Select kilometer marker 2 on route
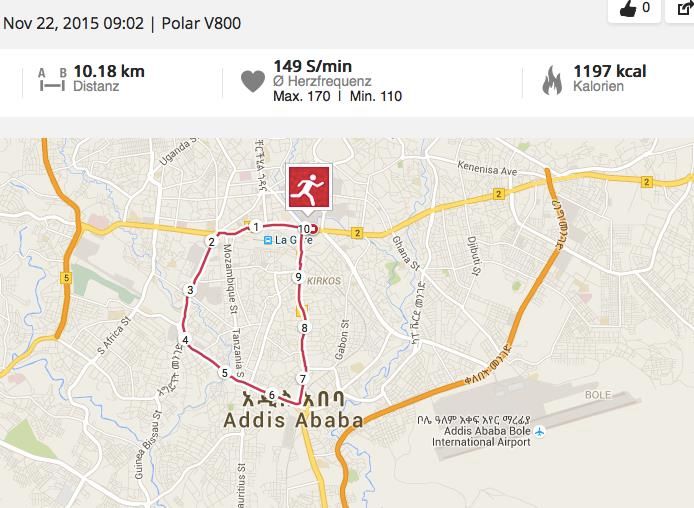This screenshot has width=694, height=508. point(212,242)
